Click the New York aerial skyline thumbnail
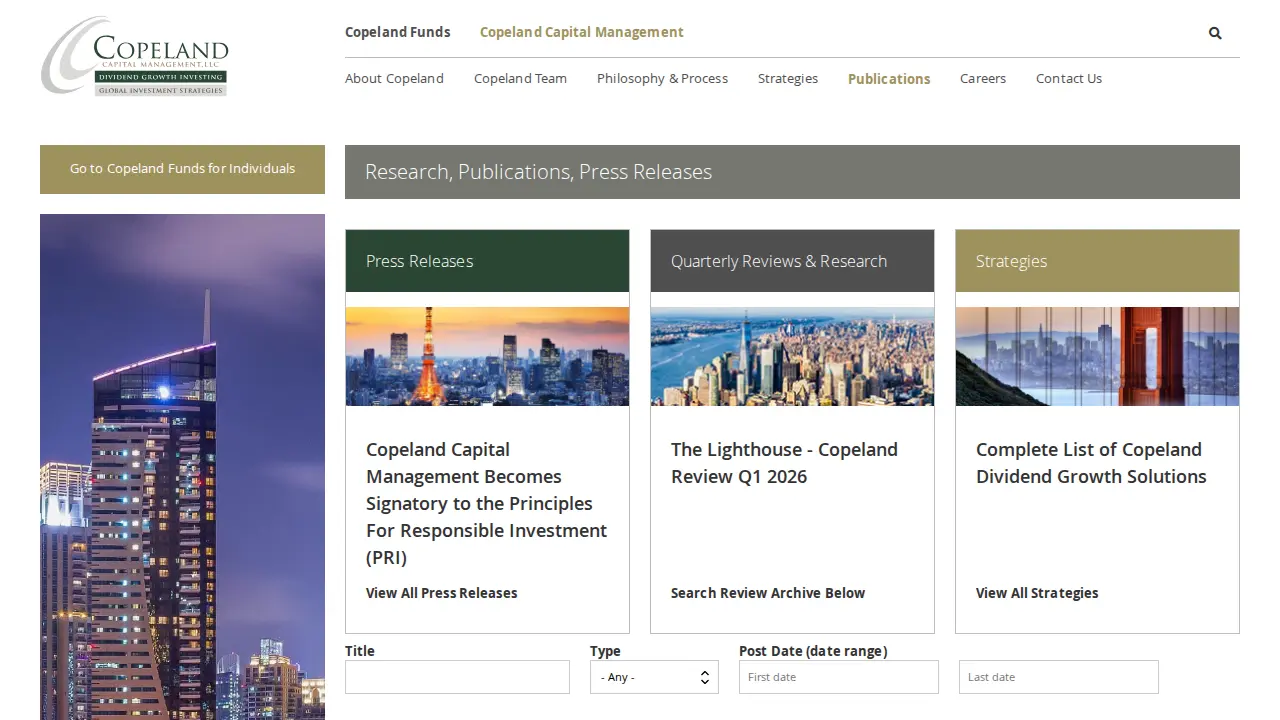 pos(792,356)
